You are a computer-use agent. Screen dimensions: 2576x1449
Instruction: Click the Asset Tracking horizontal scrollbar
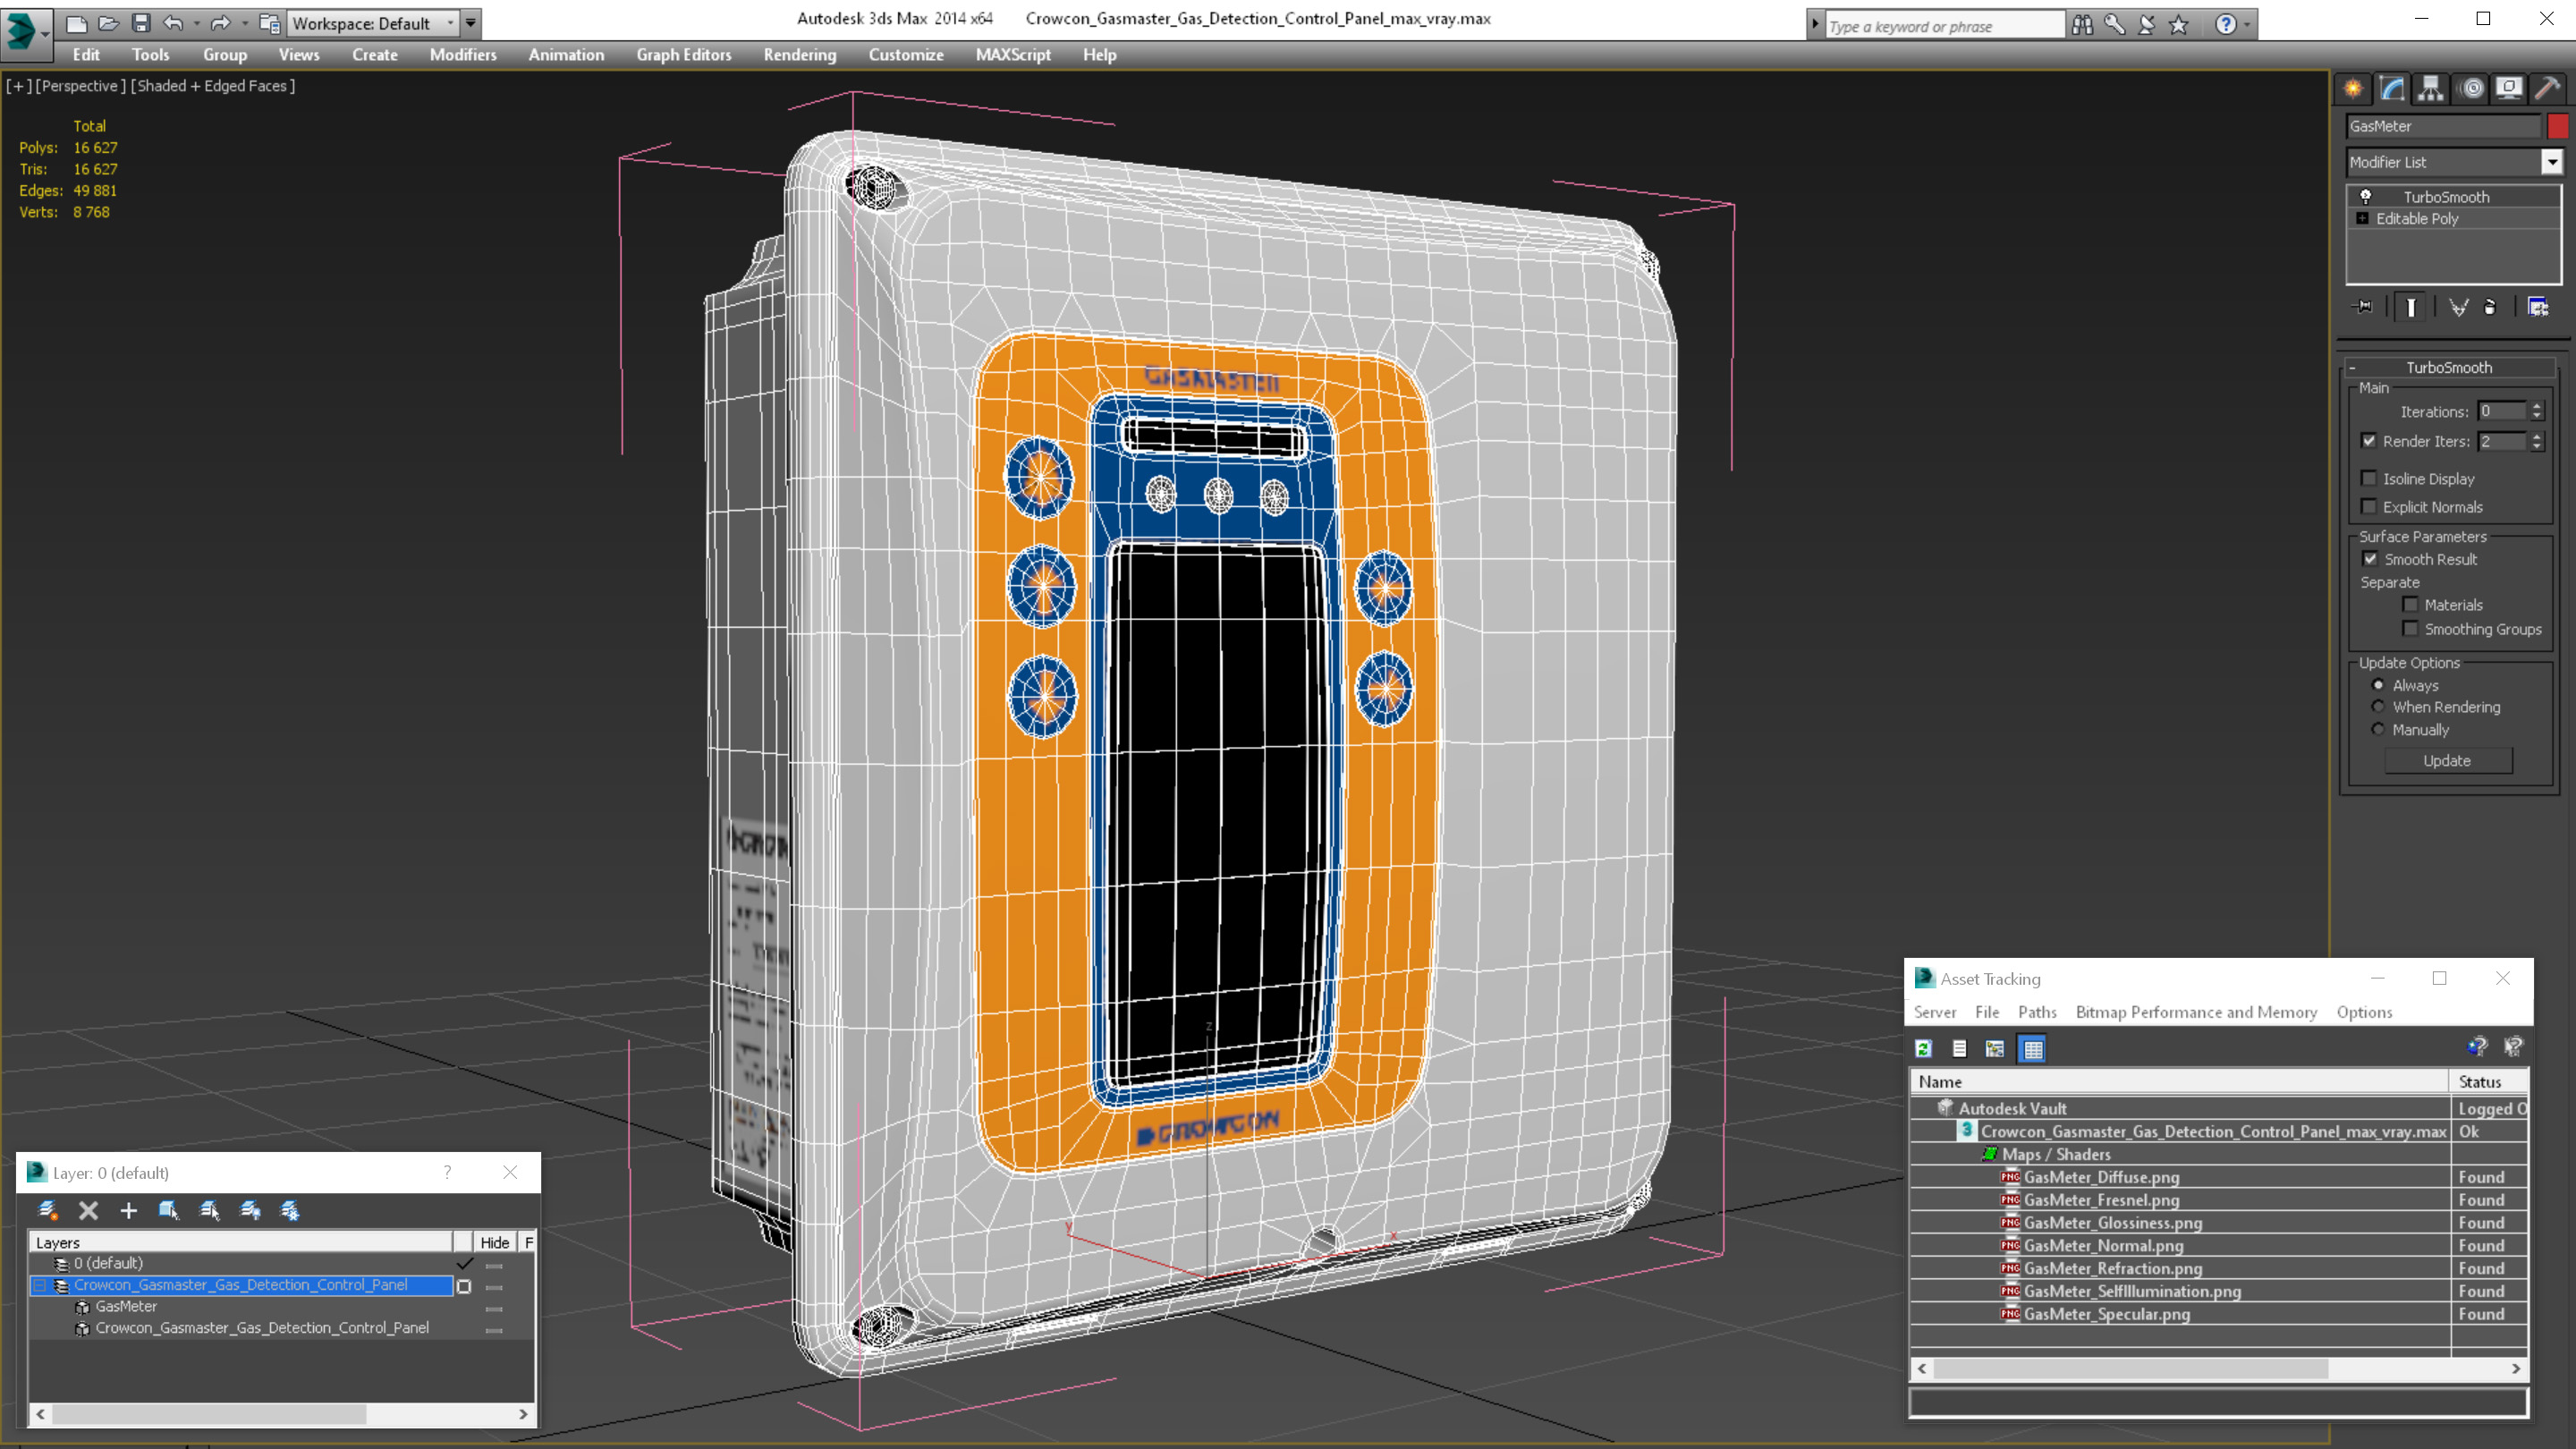point(2220,1369)
